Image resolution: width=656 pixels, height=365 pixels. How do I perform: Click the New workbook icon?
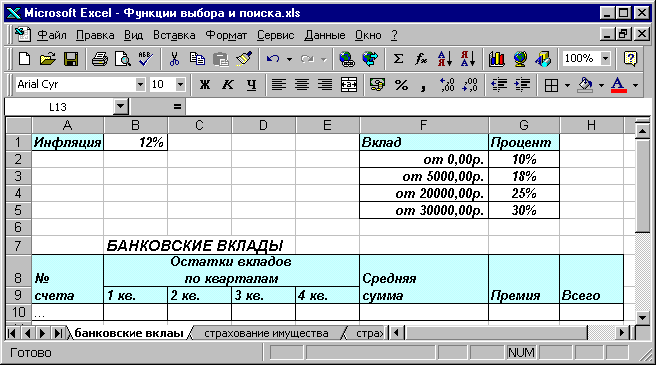[24, 59]
